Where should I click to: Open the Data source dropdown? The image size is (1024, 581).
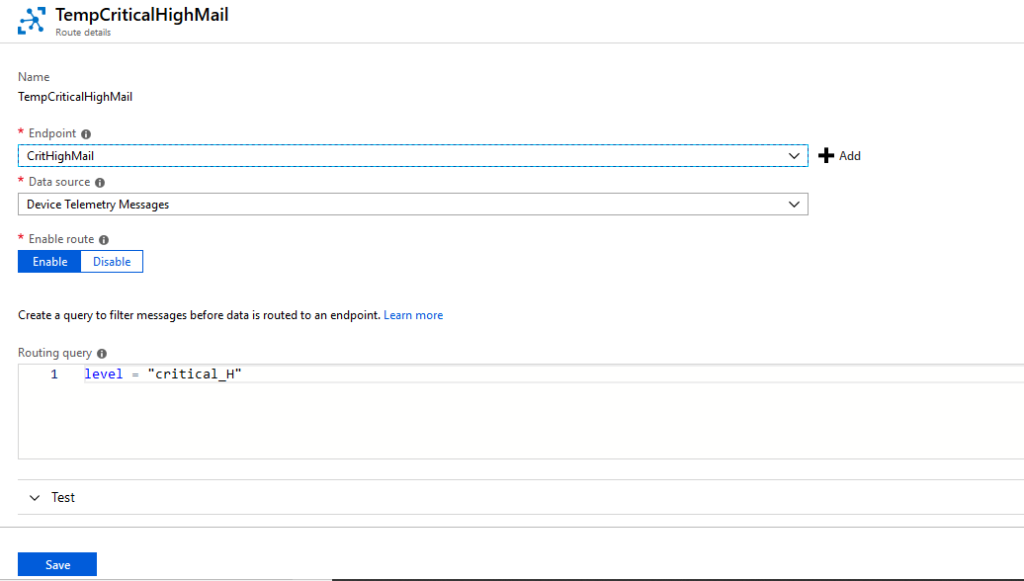[x=413, y=204]
